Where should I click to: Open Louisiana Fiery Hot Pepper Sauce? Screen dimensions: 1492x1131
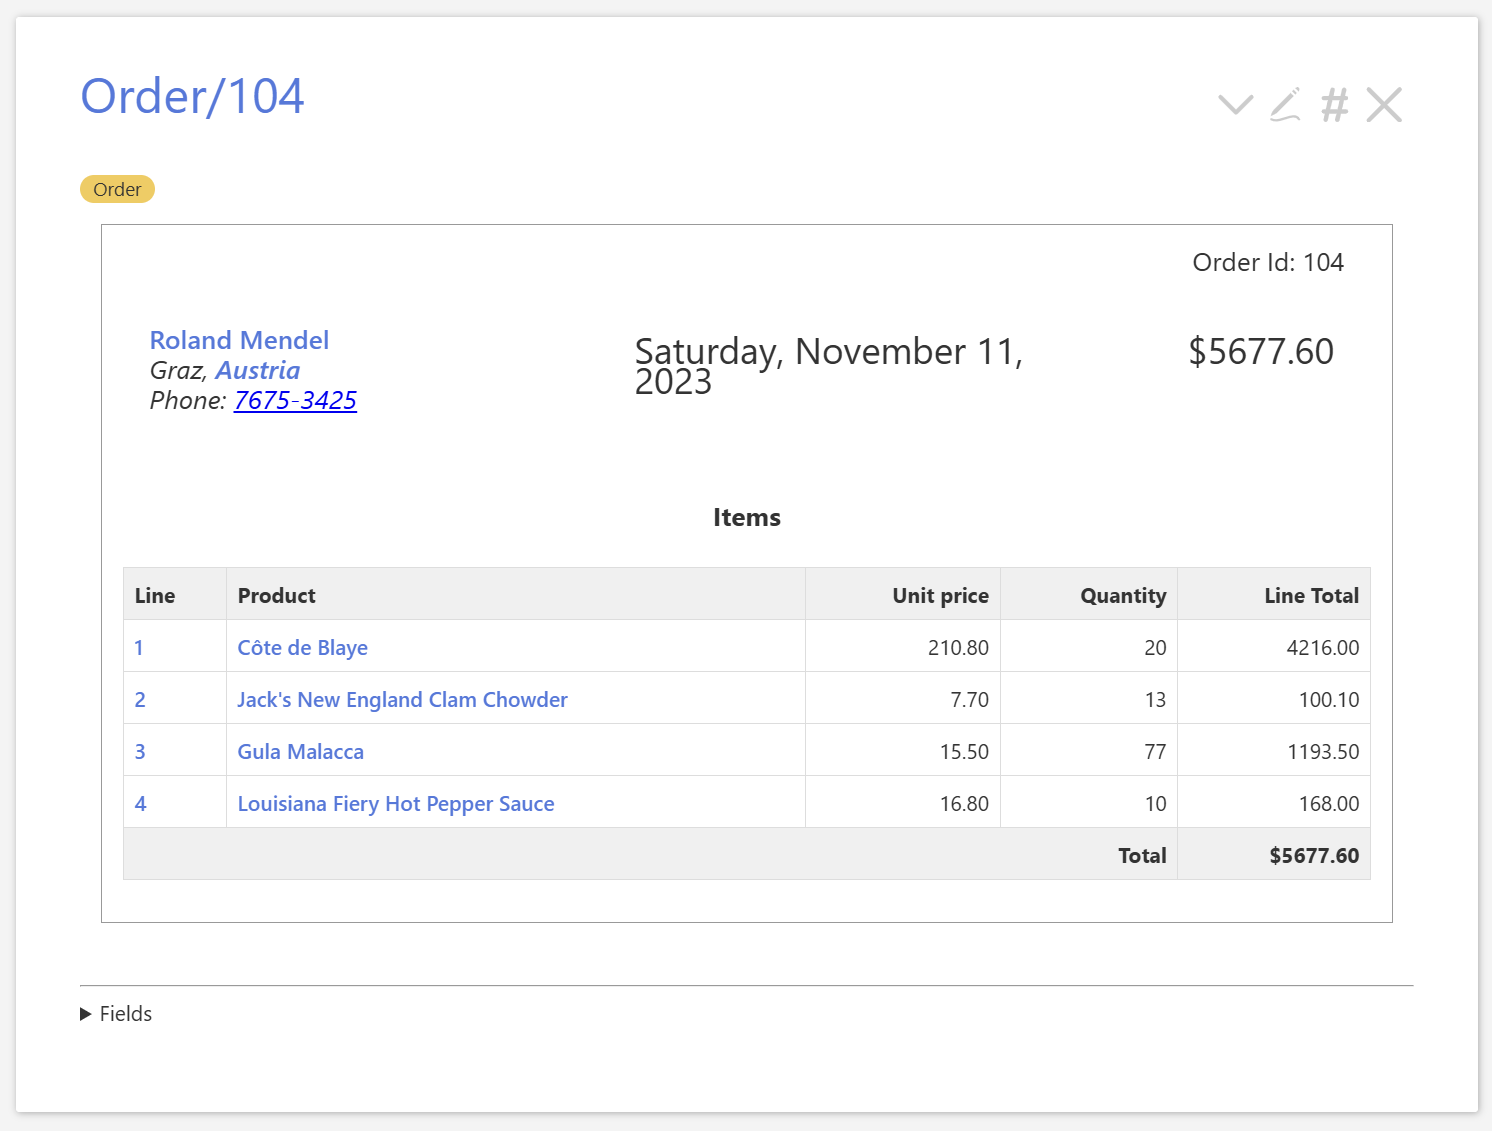tap(395, 804)
